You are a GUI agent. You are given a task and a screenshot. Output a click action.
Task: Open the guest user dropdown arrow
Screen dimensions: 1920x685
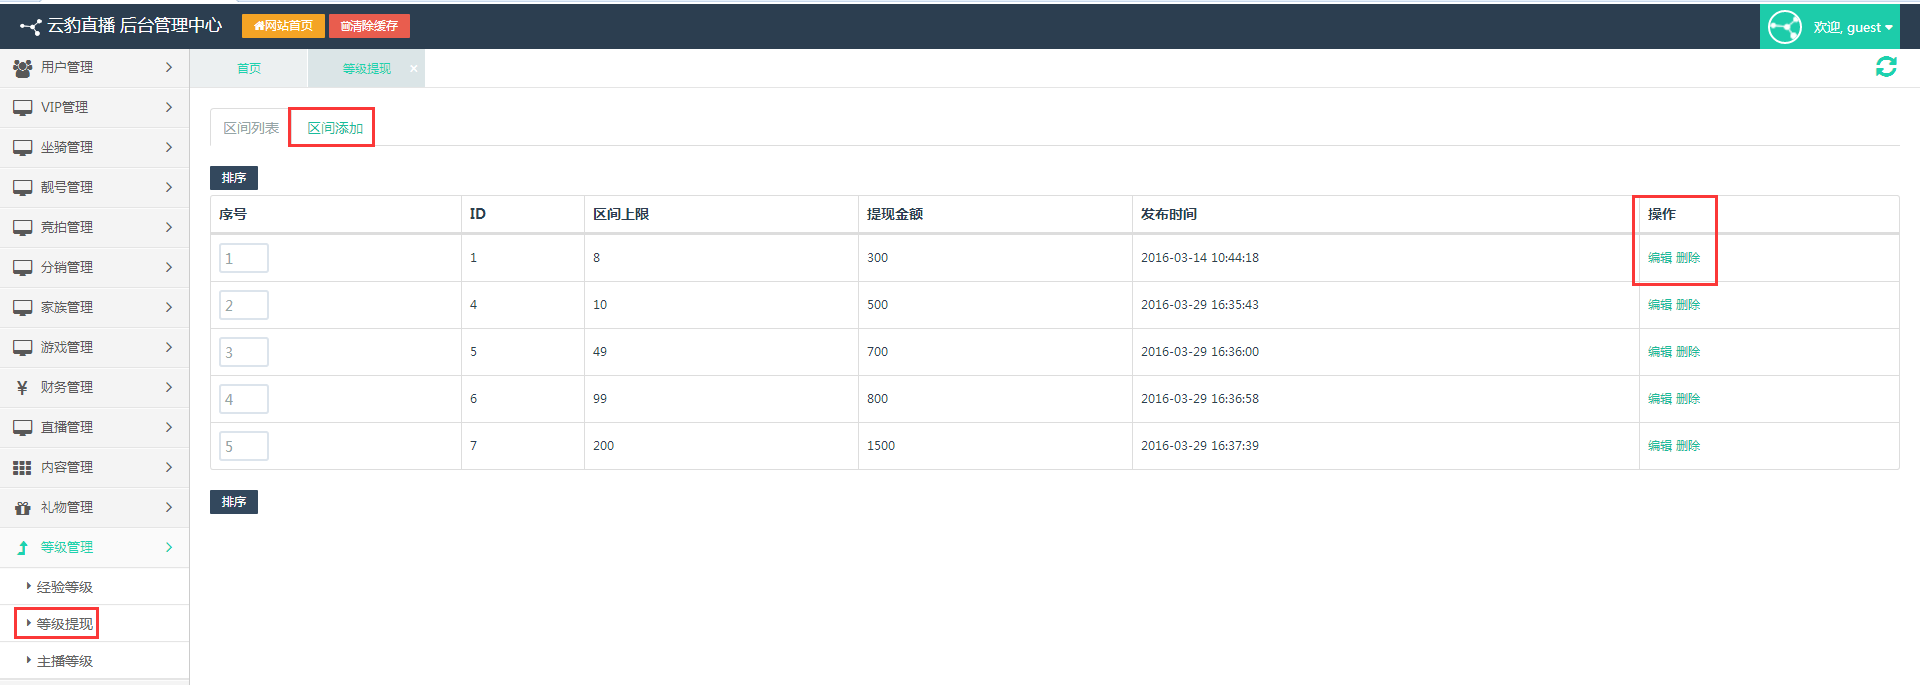[1889, 28]
